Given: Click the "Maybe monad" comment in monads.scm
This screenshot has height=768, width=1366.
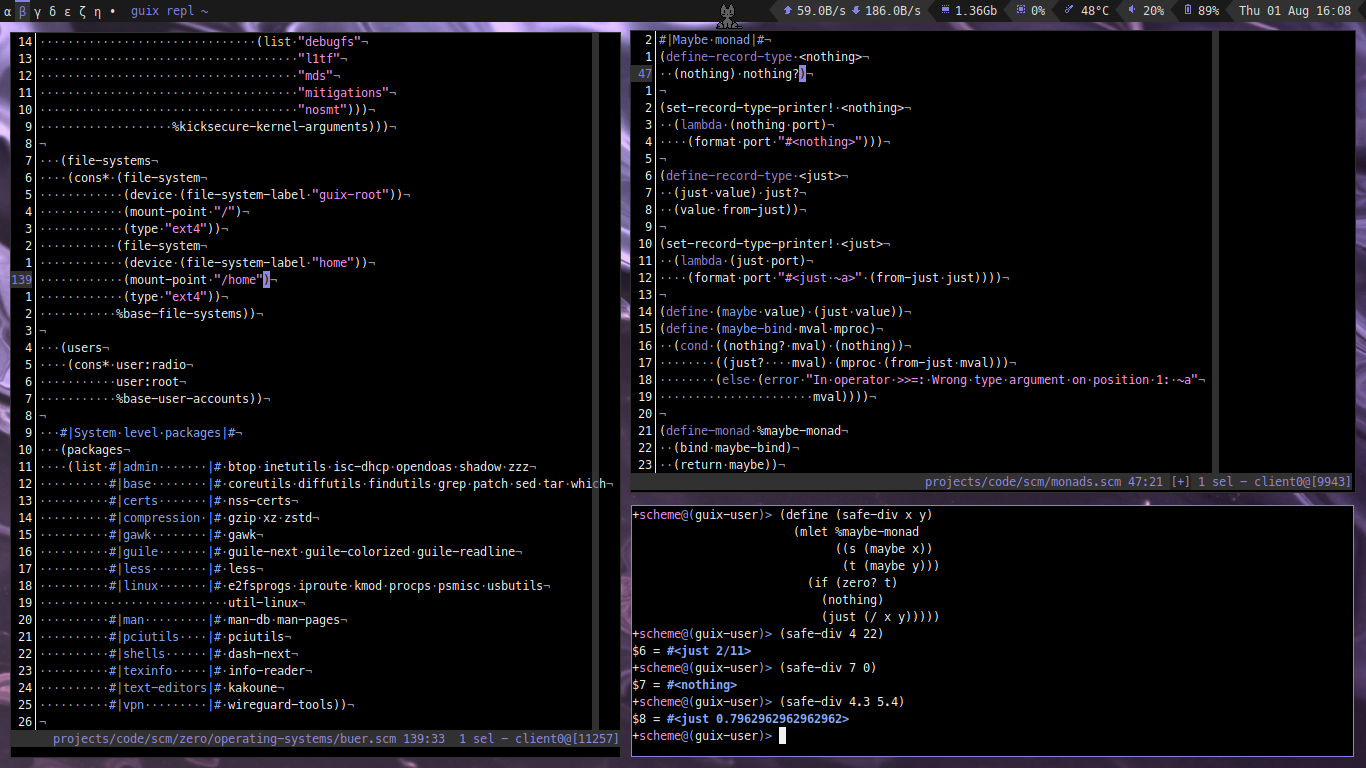Looking at the screenshot, I should (x=711, y=39).
